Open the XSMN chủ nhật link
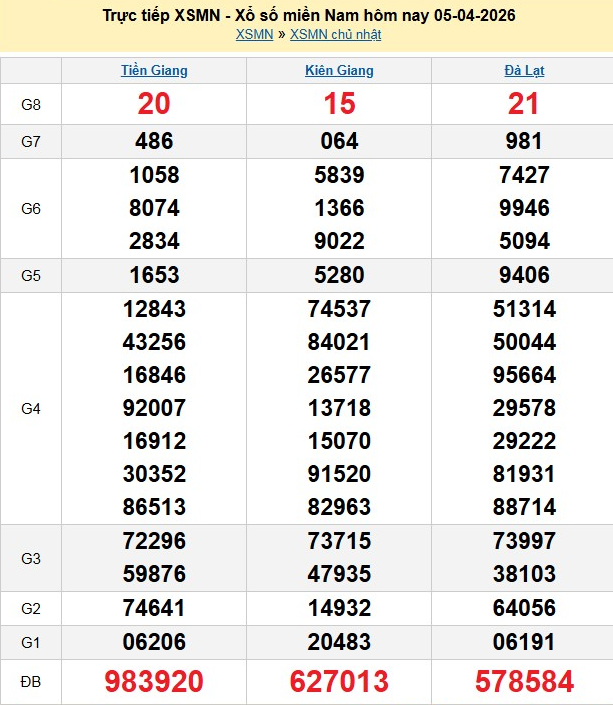The width and height of the screenshot is (613, 705). tap(335, 34)
